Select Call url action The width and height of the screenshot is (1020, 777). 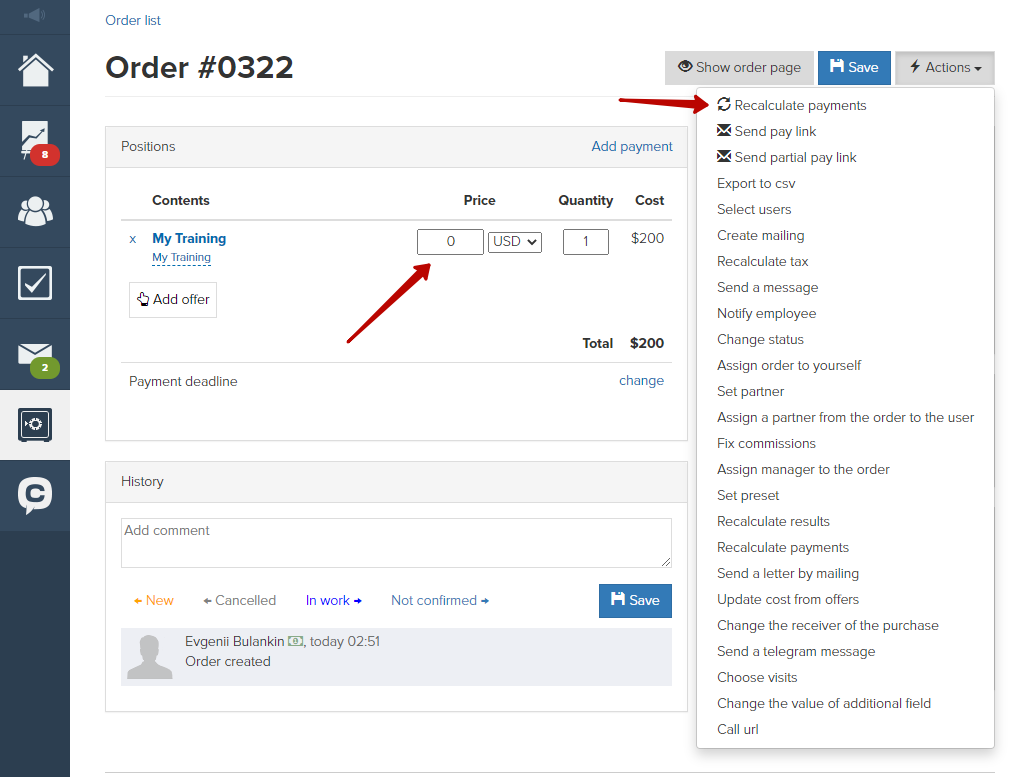[738, 729]
